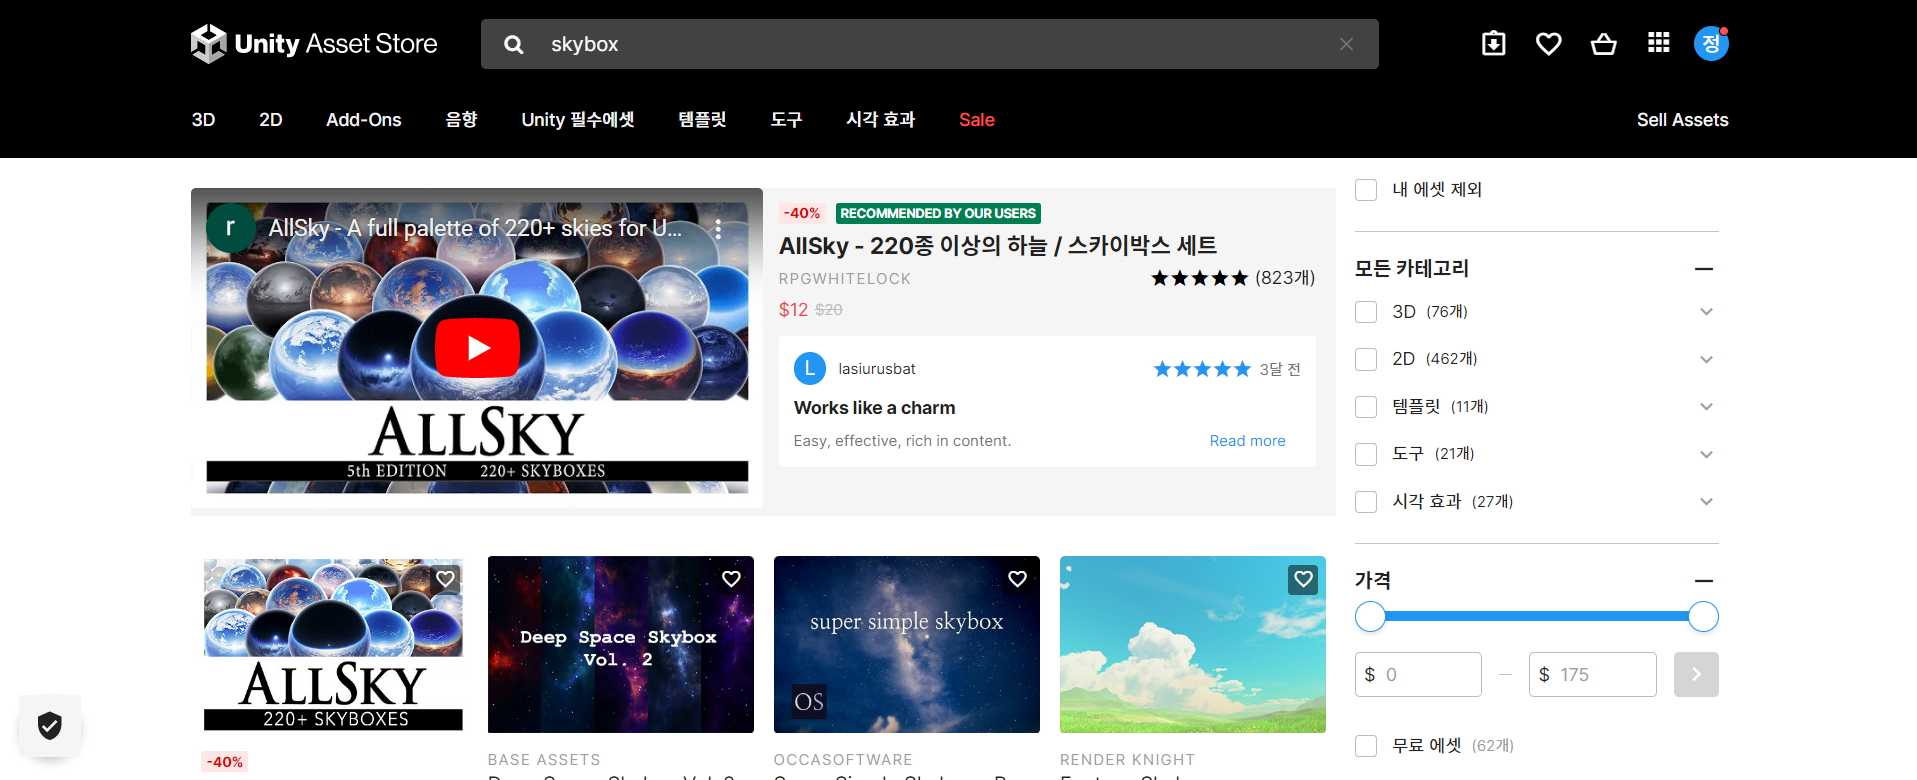Clear the skybox search text
This screenshot has width=1917, height=780.
(1346, 44)
